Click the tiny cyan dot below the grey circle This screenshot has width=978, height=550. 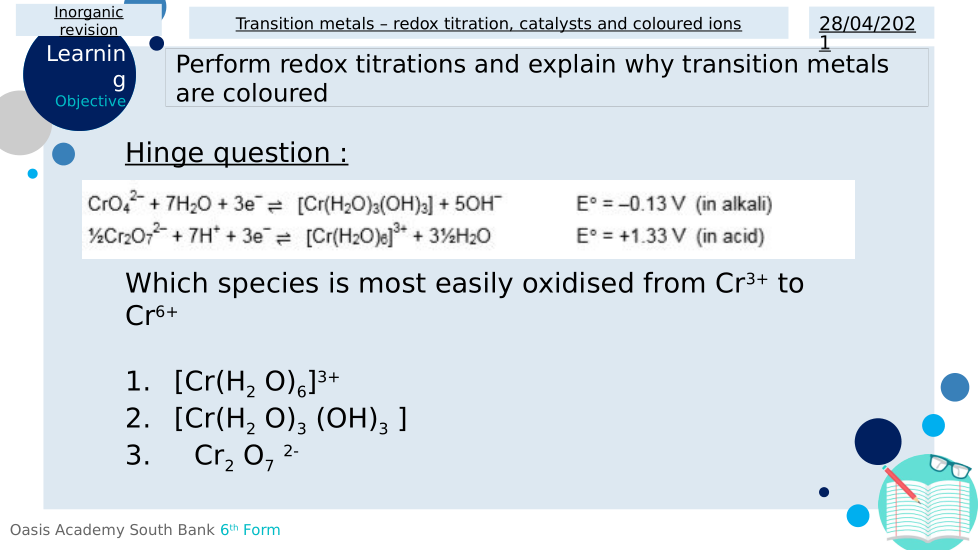click(32, 174)
